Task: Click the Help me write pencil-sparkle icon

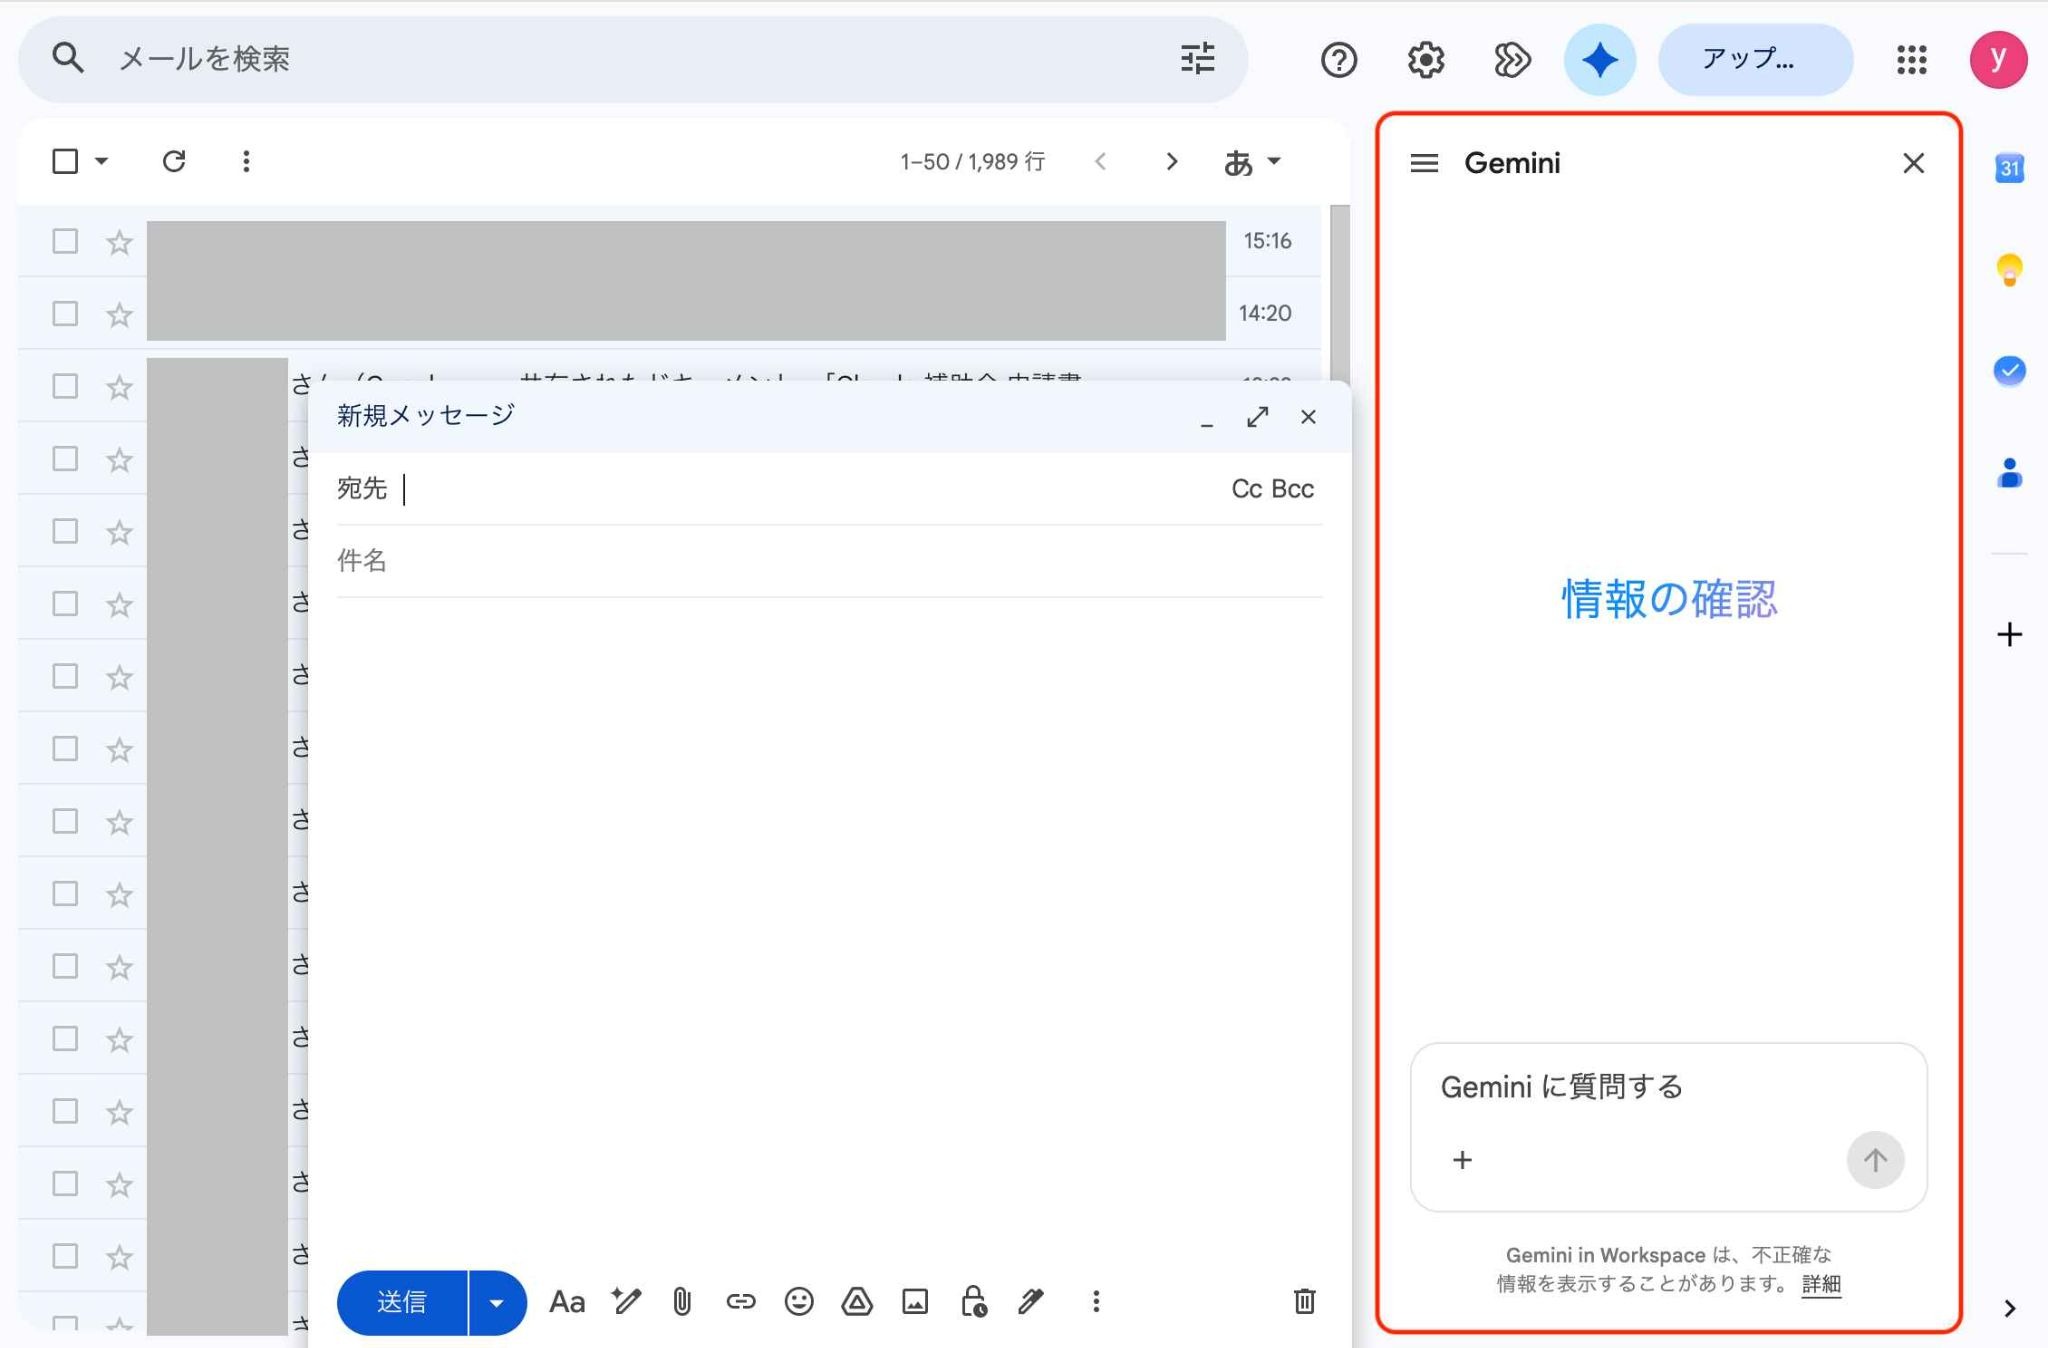Action: pyautogui.click(x=626, y=1302)
